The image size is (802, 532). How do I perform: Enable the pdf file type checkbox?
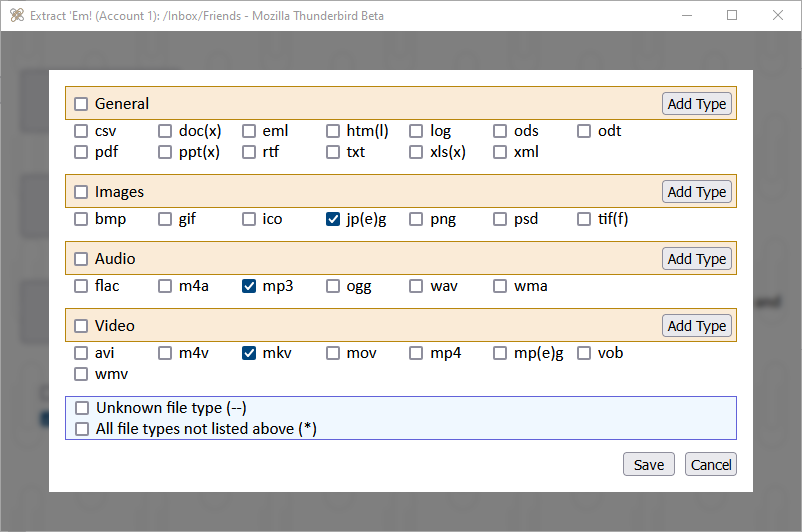click(81, 152)
